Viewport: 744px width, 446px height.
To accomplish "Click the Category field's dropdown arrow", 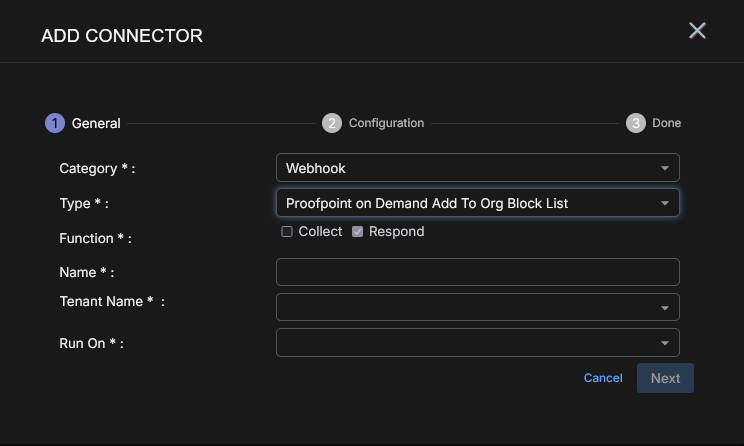I will coord(665,168).
